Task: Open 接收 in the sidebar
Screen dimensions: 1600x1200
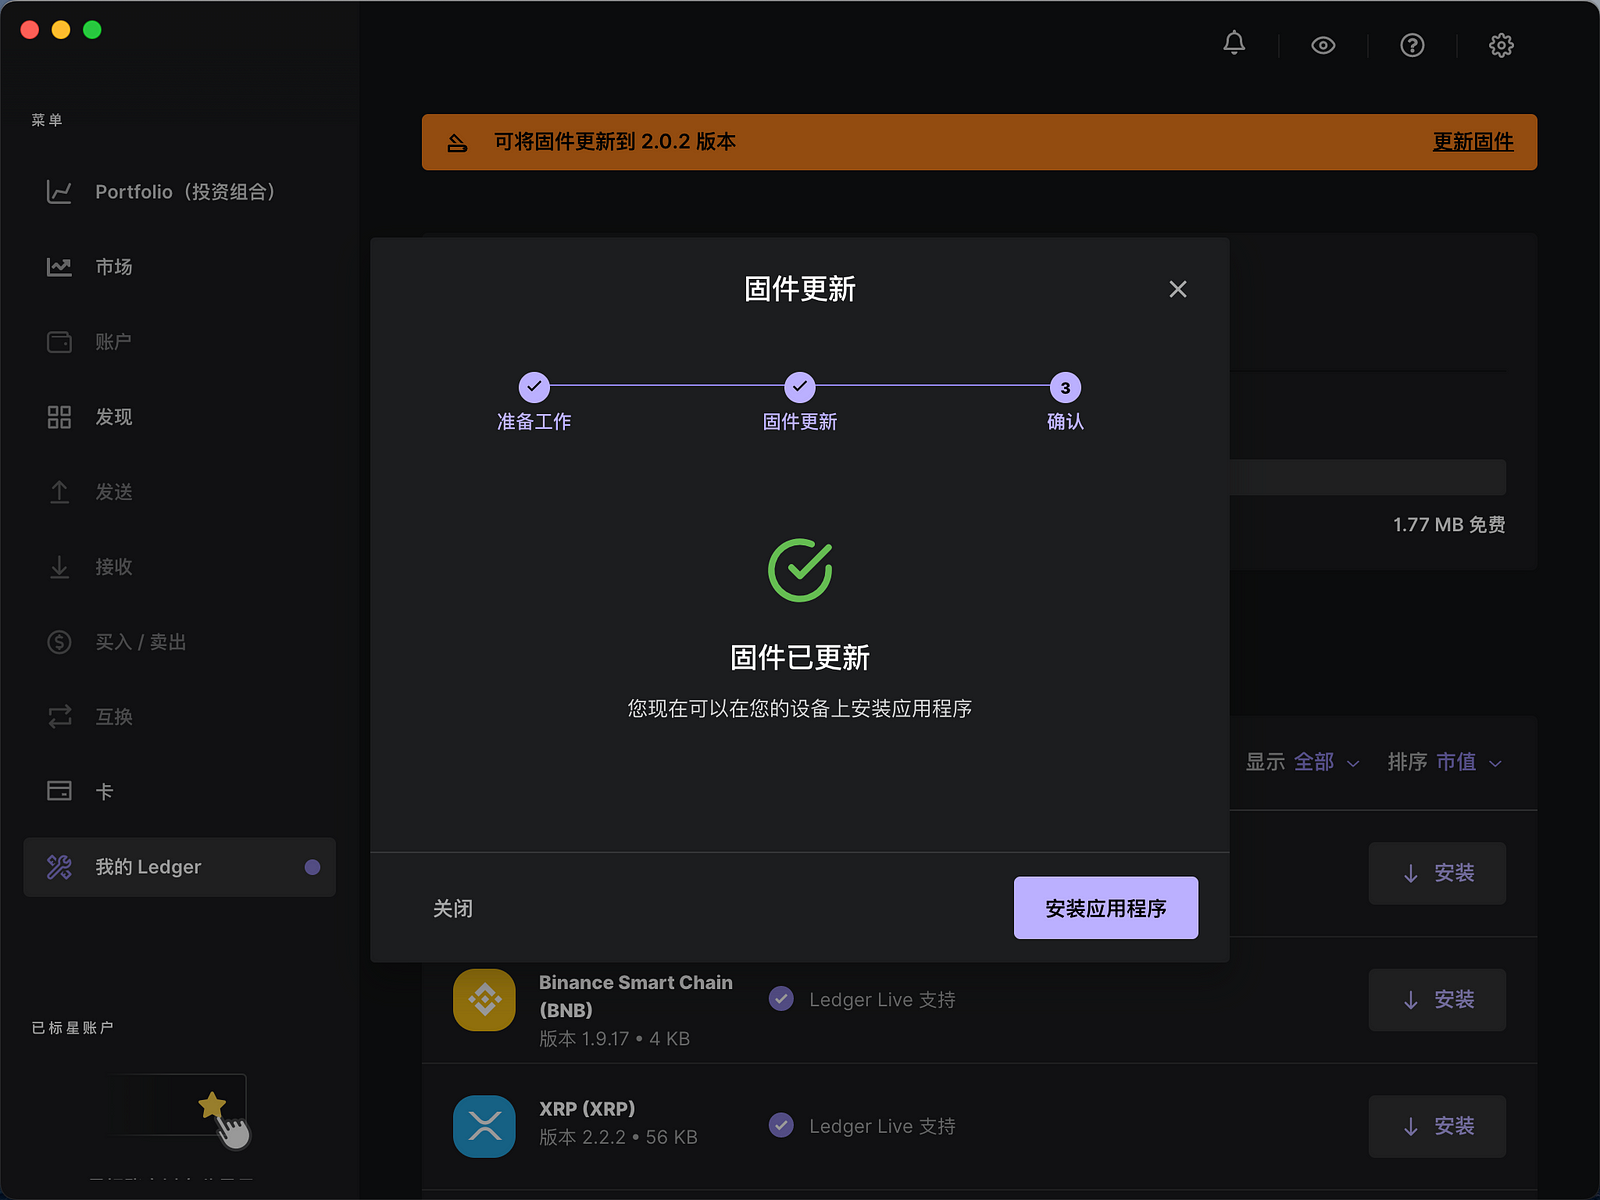Action: coord(180,567)
